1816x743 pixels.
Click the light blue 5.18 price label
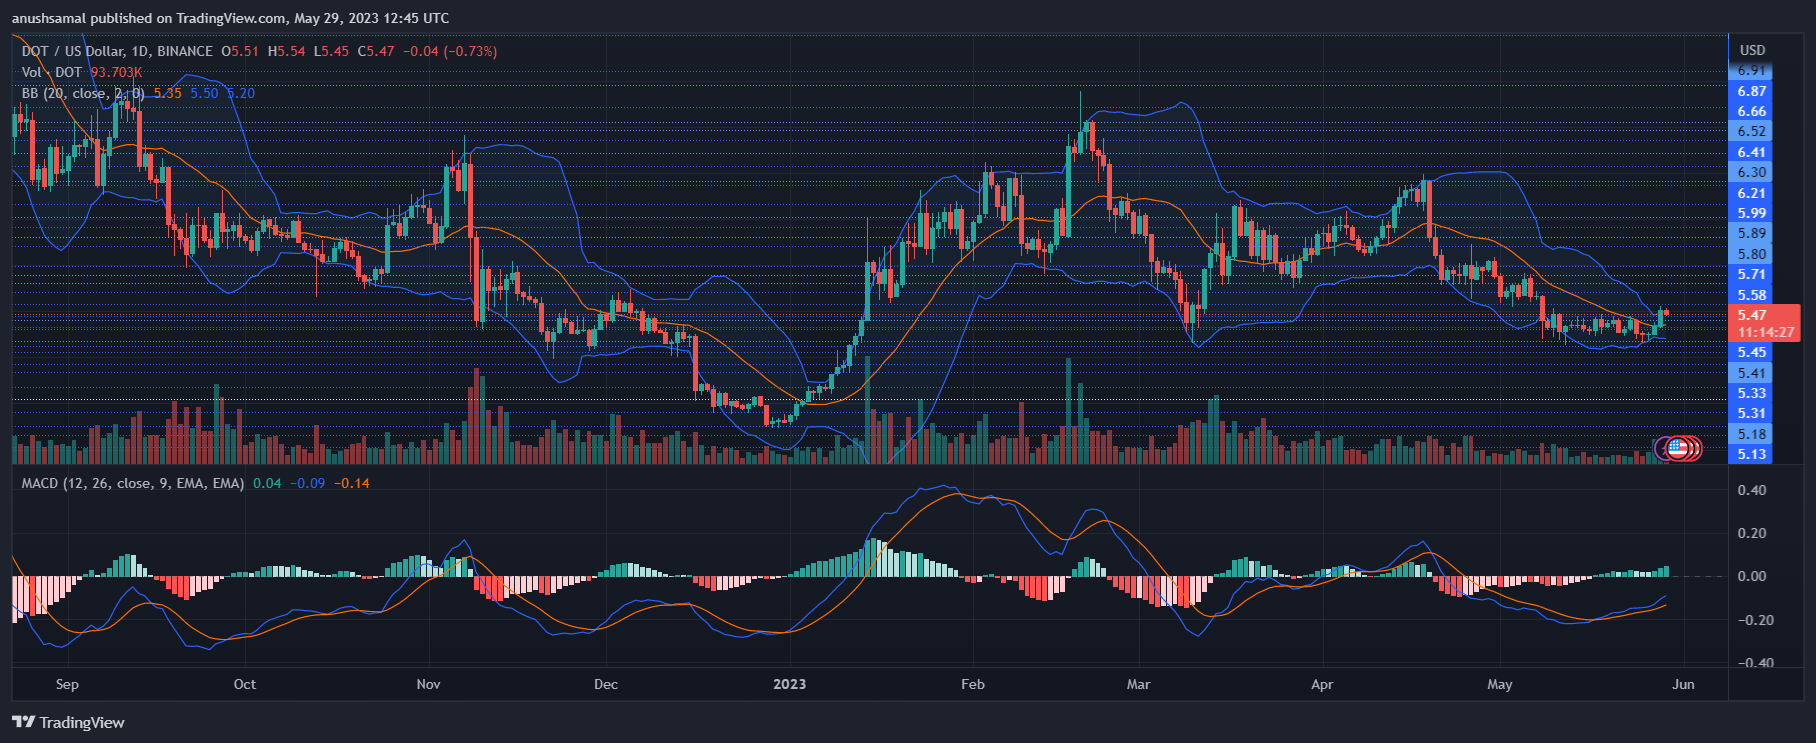click(x=1751, y=434)
